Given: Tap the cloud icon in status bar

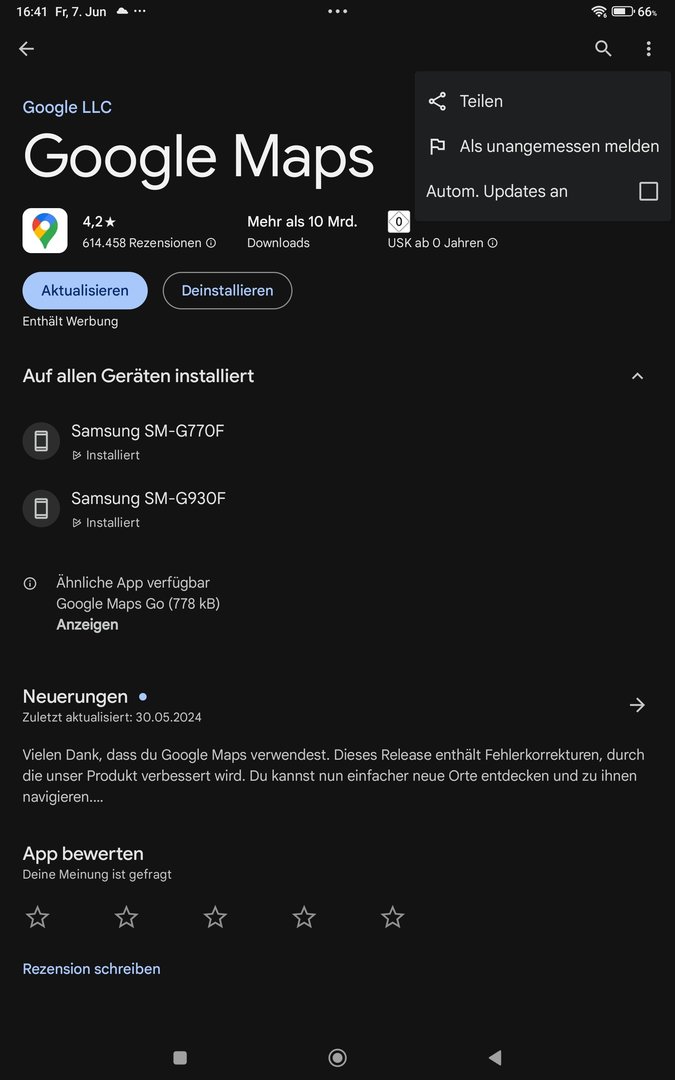Looking at the screenshot, I should [122, 11].
